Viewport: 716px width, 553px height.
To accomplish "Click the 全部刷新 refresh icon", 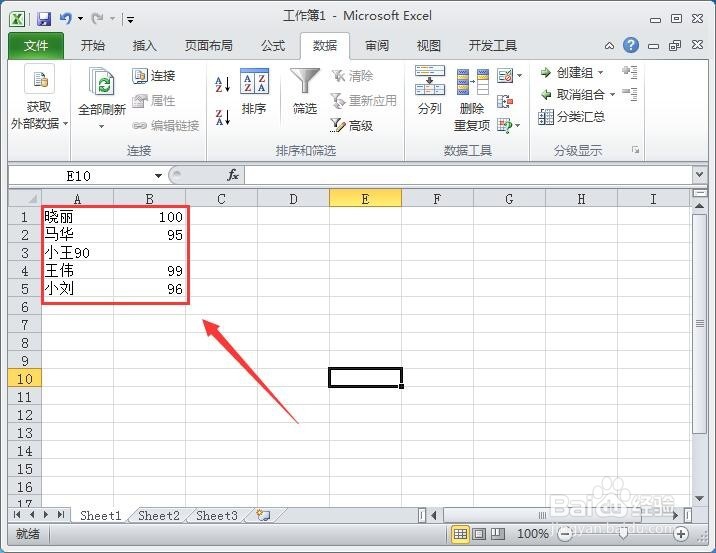I will (101, 83).
